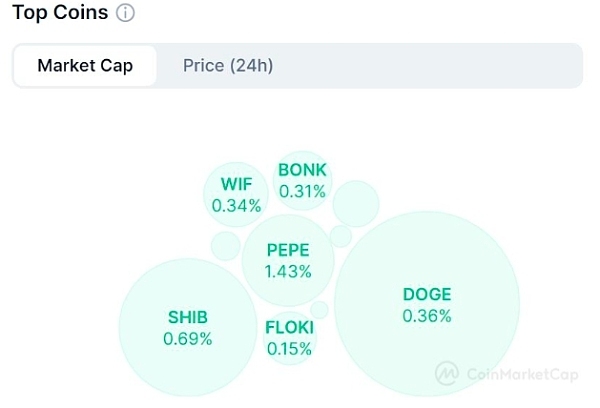Viewport: 600px width, 408px height.
Task: Select the WIF coin bubble
Action: (236, 194)
